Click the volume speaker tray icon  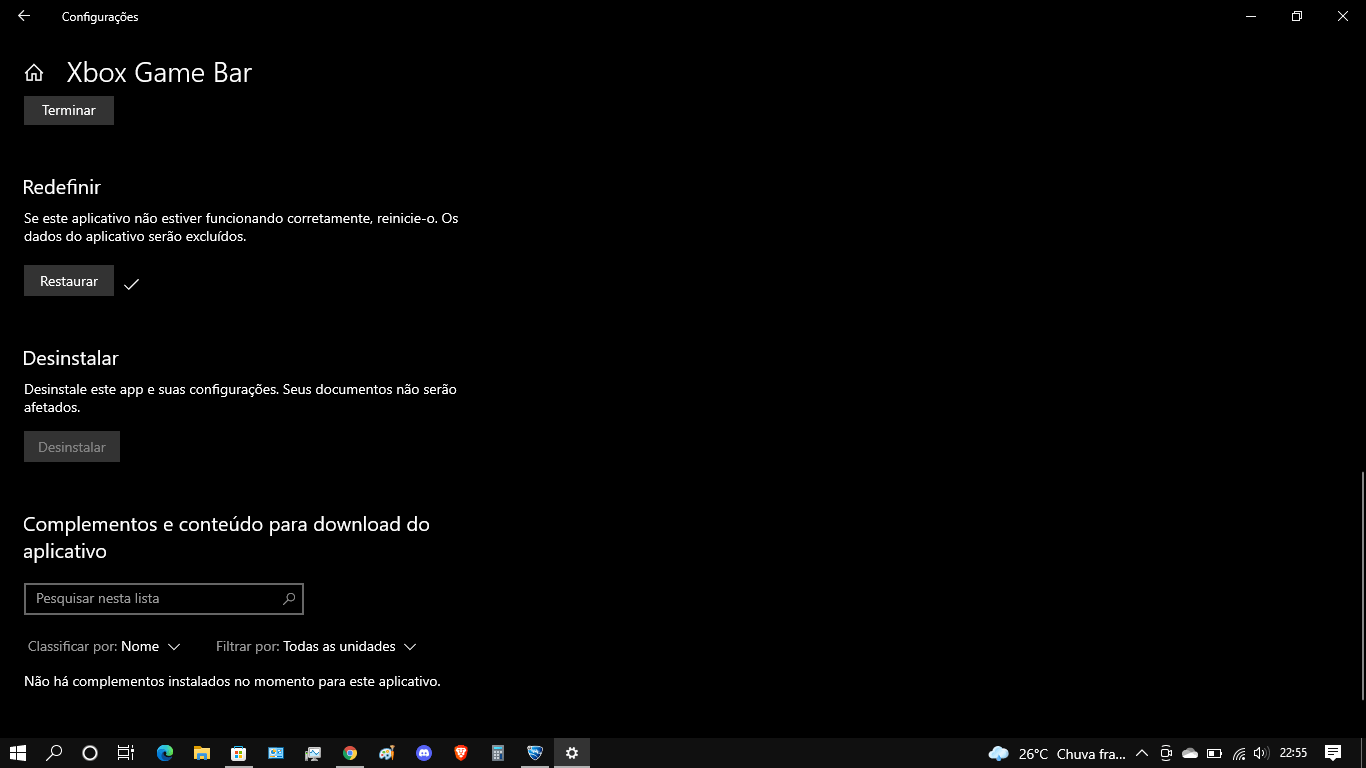pyautogui.click(x=1261, y=753)
